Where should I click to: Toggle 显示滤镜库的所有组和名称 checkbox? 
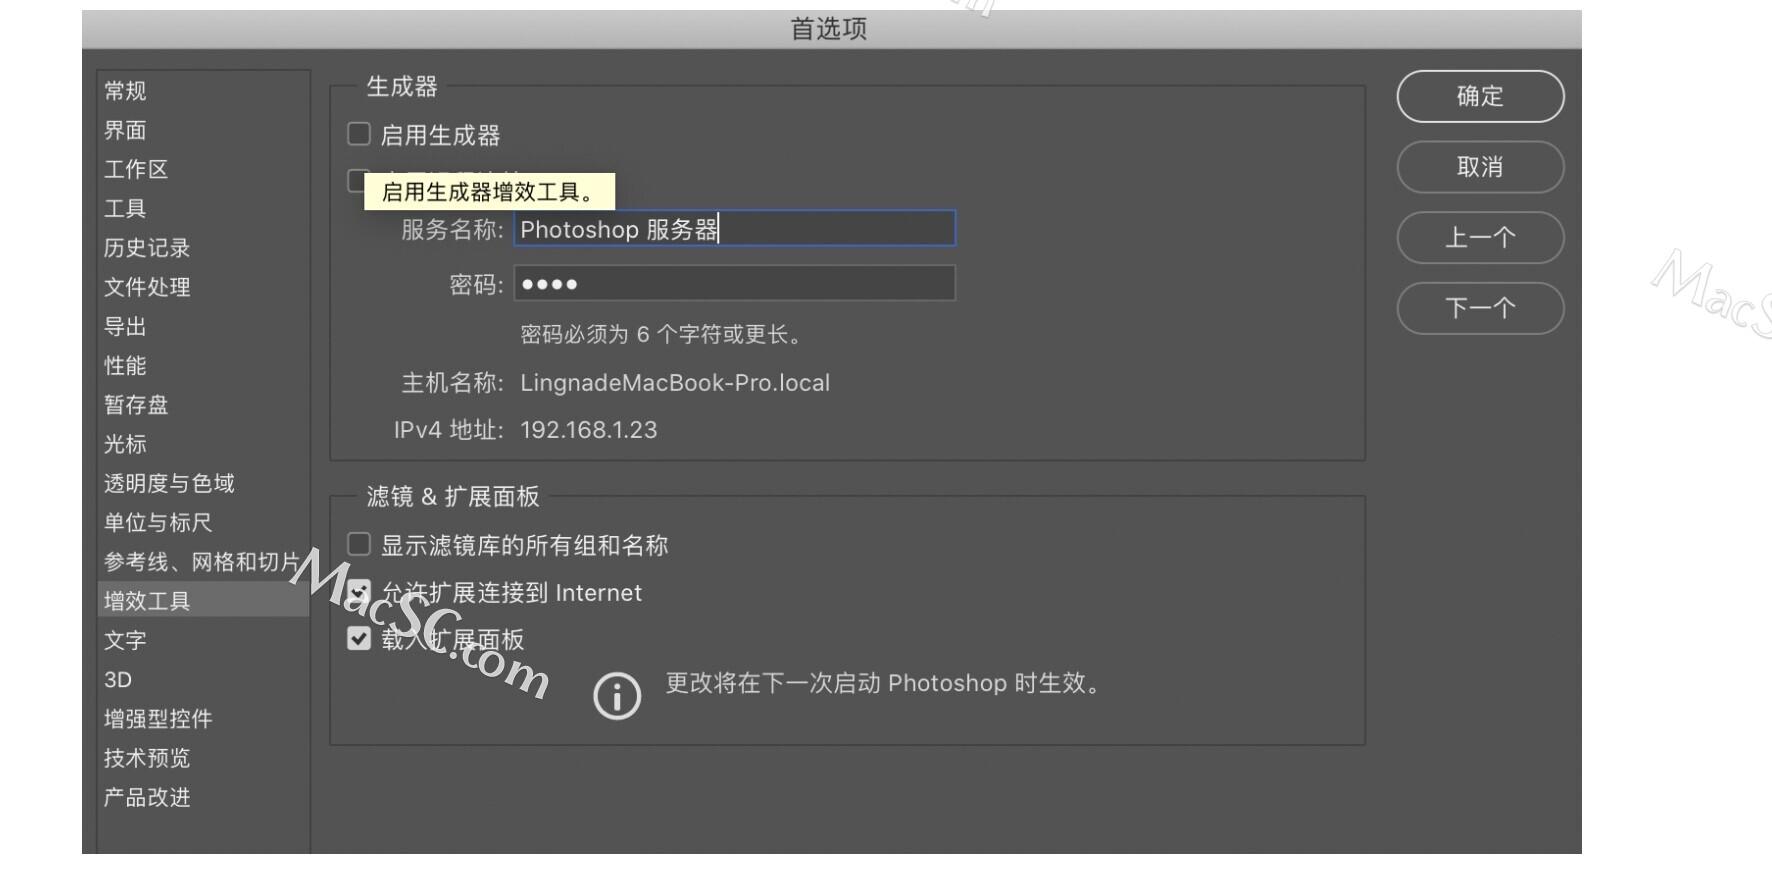(x=359, y=544)
